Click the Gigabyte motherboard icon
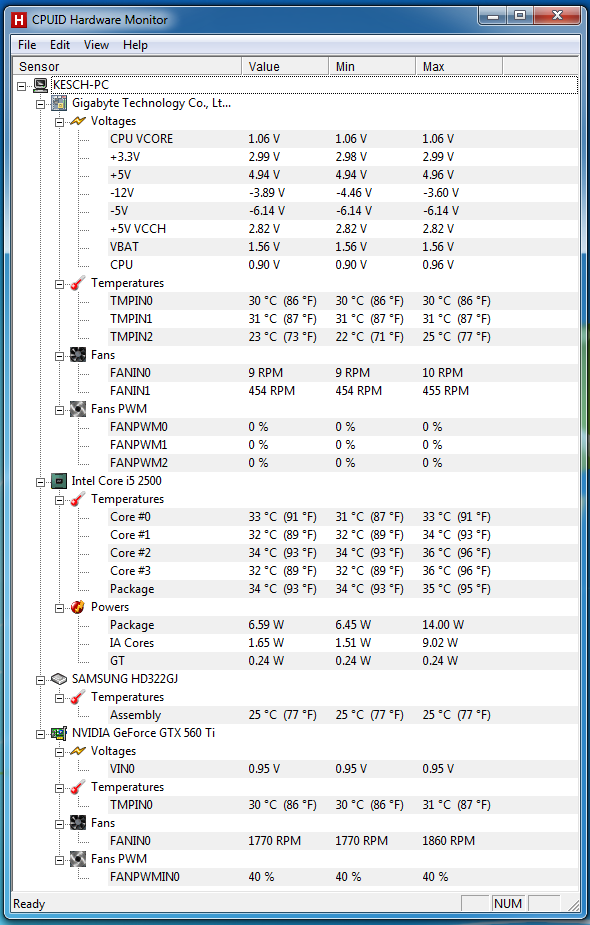This screenshot has width=590, height=925. [x=59, y=103]
